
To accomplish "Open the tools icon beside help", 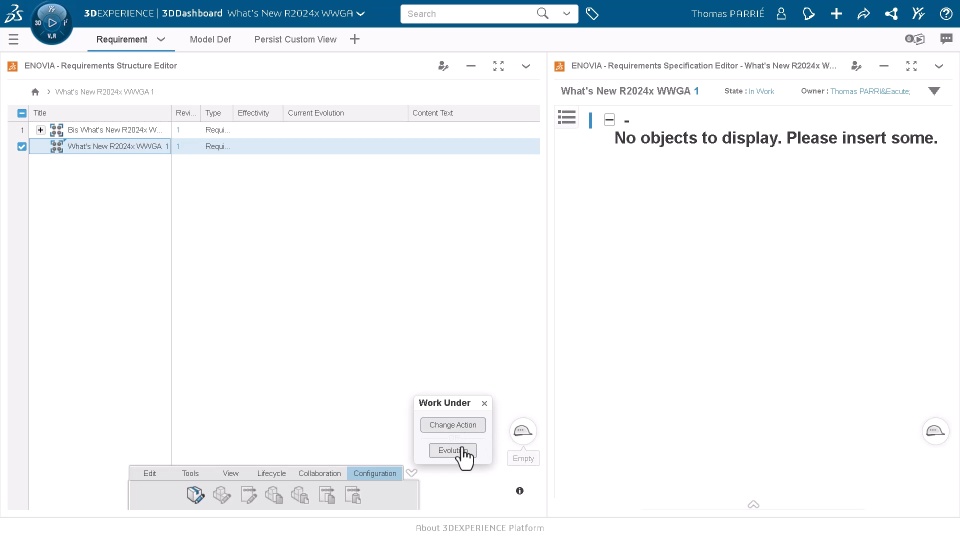I will click(918, 13).
